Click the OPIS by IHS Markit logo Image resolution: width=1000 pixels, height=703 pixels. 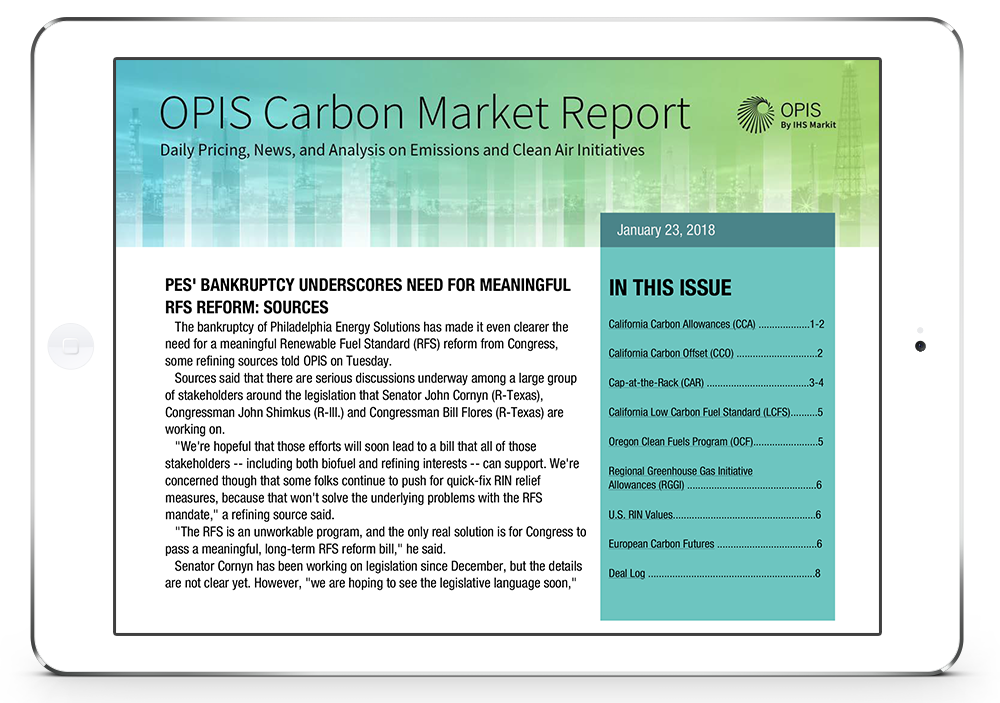786,115
